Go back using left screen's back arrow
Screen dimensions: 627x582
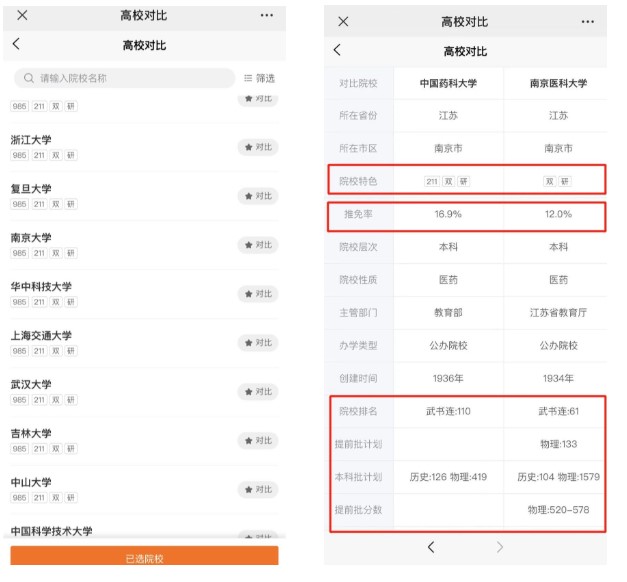16,44
